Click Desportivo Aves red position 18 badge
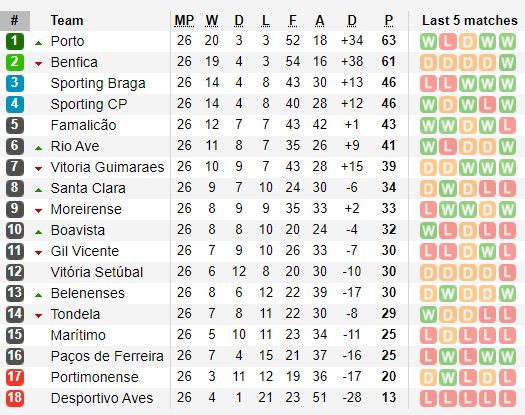525x415 pixels. pos(15,398)
